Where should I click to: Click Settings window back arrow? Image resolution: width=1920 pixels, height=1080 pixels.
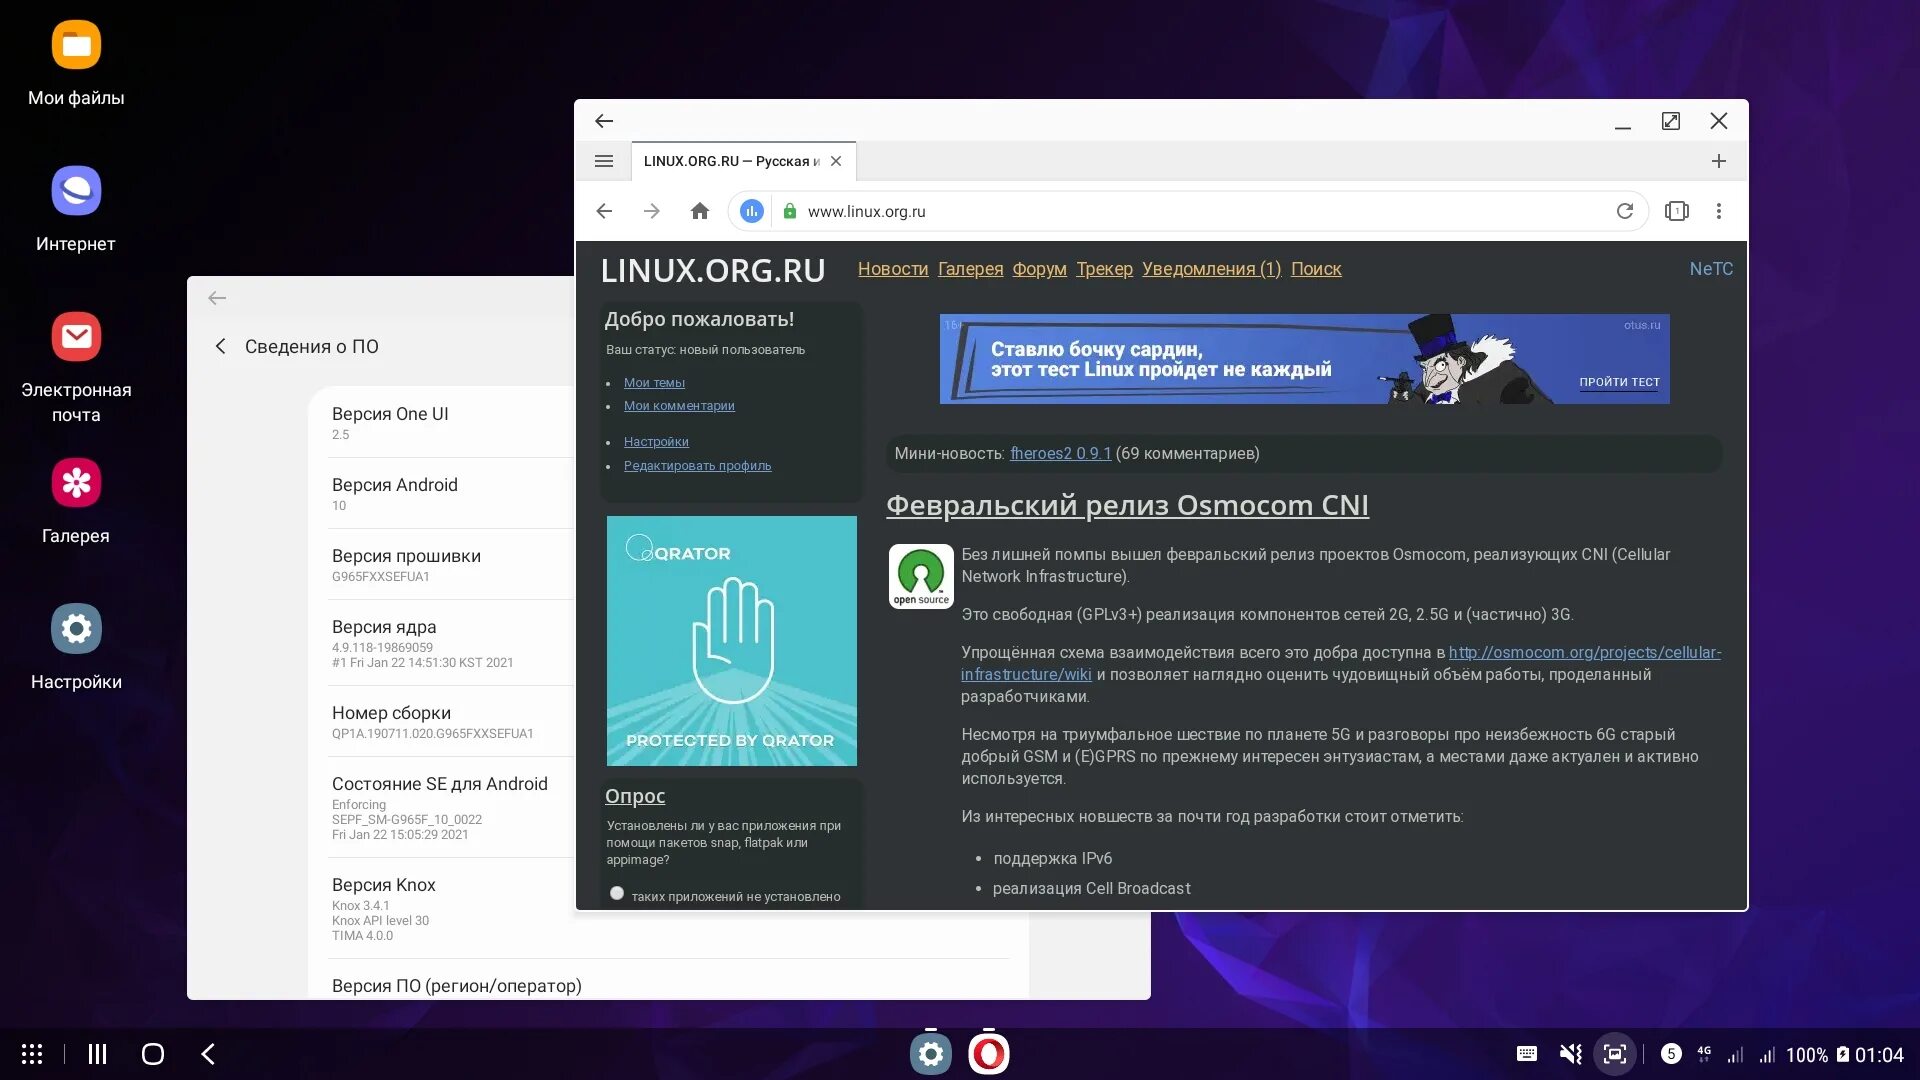click(217, 298)
